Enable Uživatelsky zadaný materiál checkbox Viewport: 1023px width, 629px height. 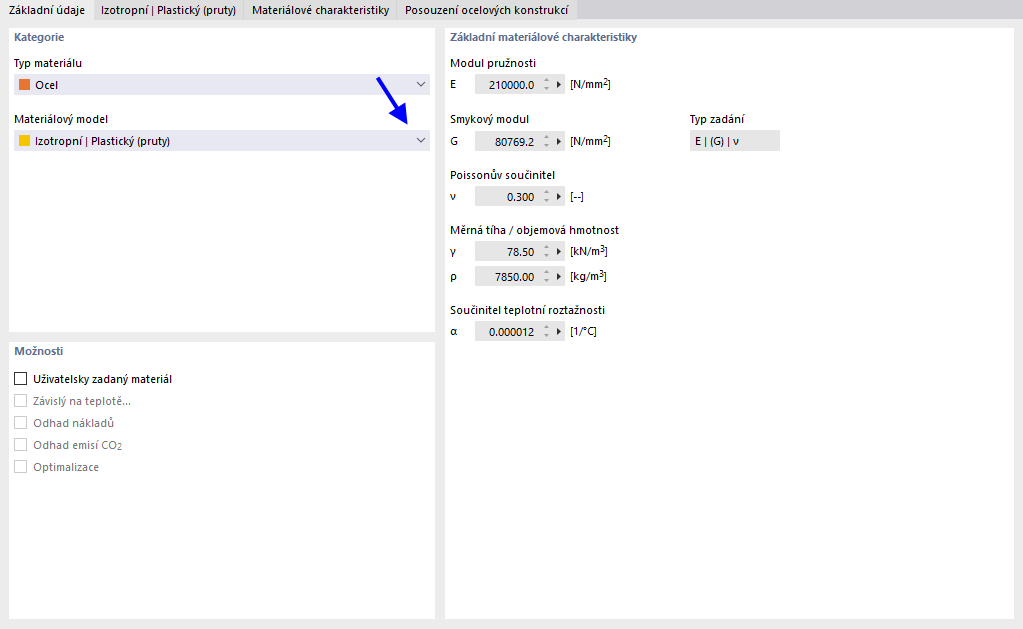(x=21, y=378)
